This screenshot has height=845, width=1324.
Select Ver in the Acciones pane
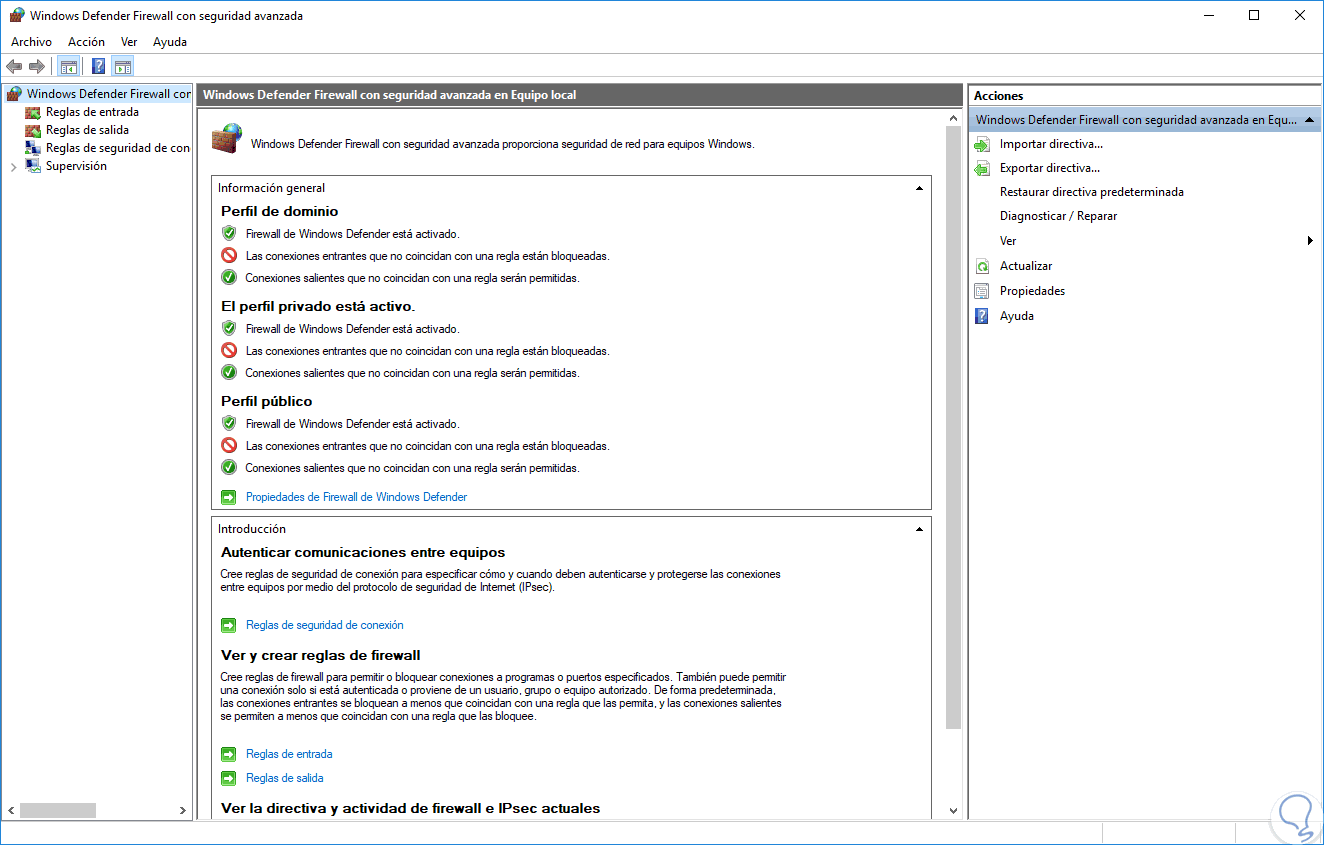point(1008,241)
